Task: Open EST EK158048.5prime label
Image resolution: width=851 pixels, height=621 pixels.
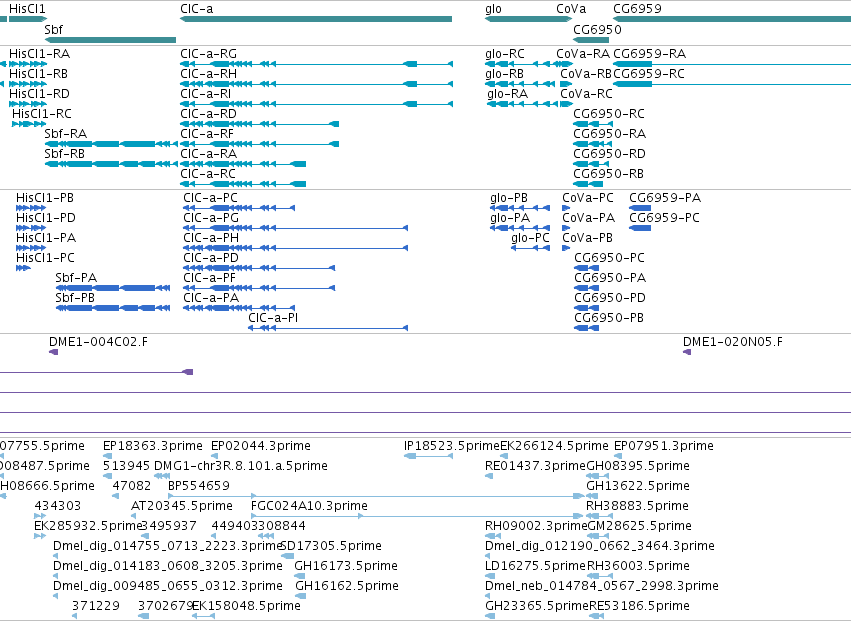Action: [x=246, y=606]
